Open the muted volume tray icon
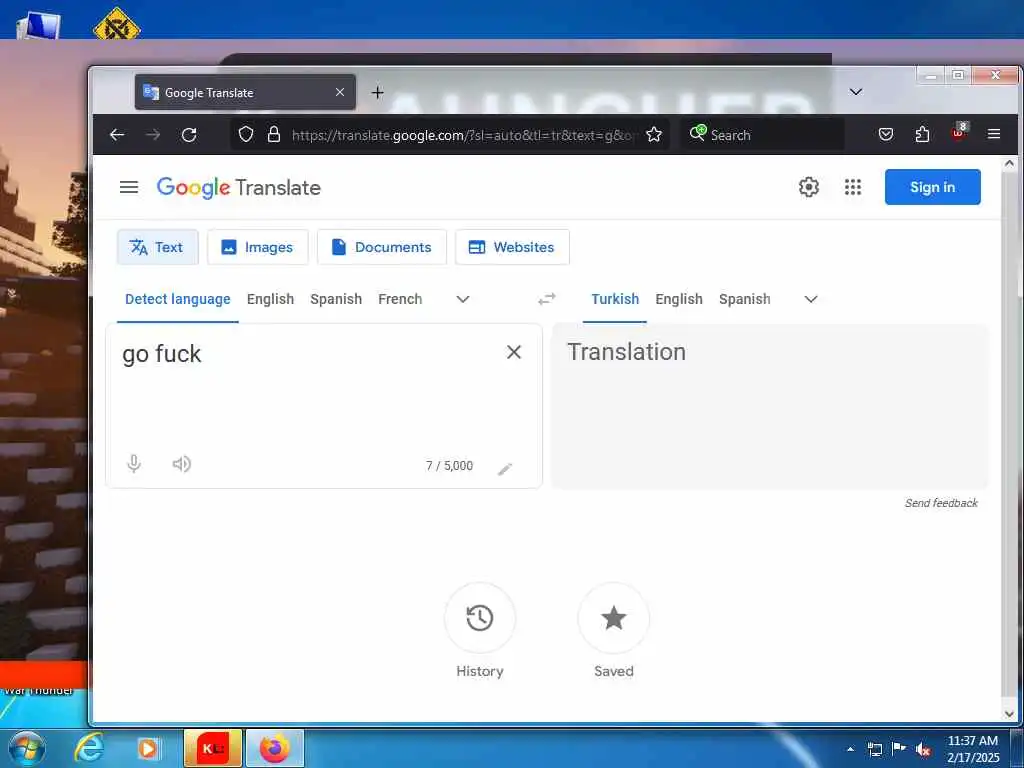The height and width of the screenshot is (768, 1024). tap(923, 749)
